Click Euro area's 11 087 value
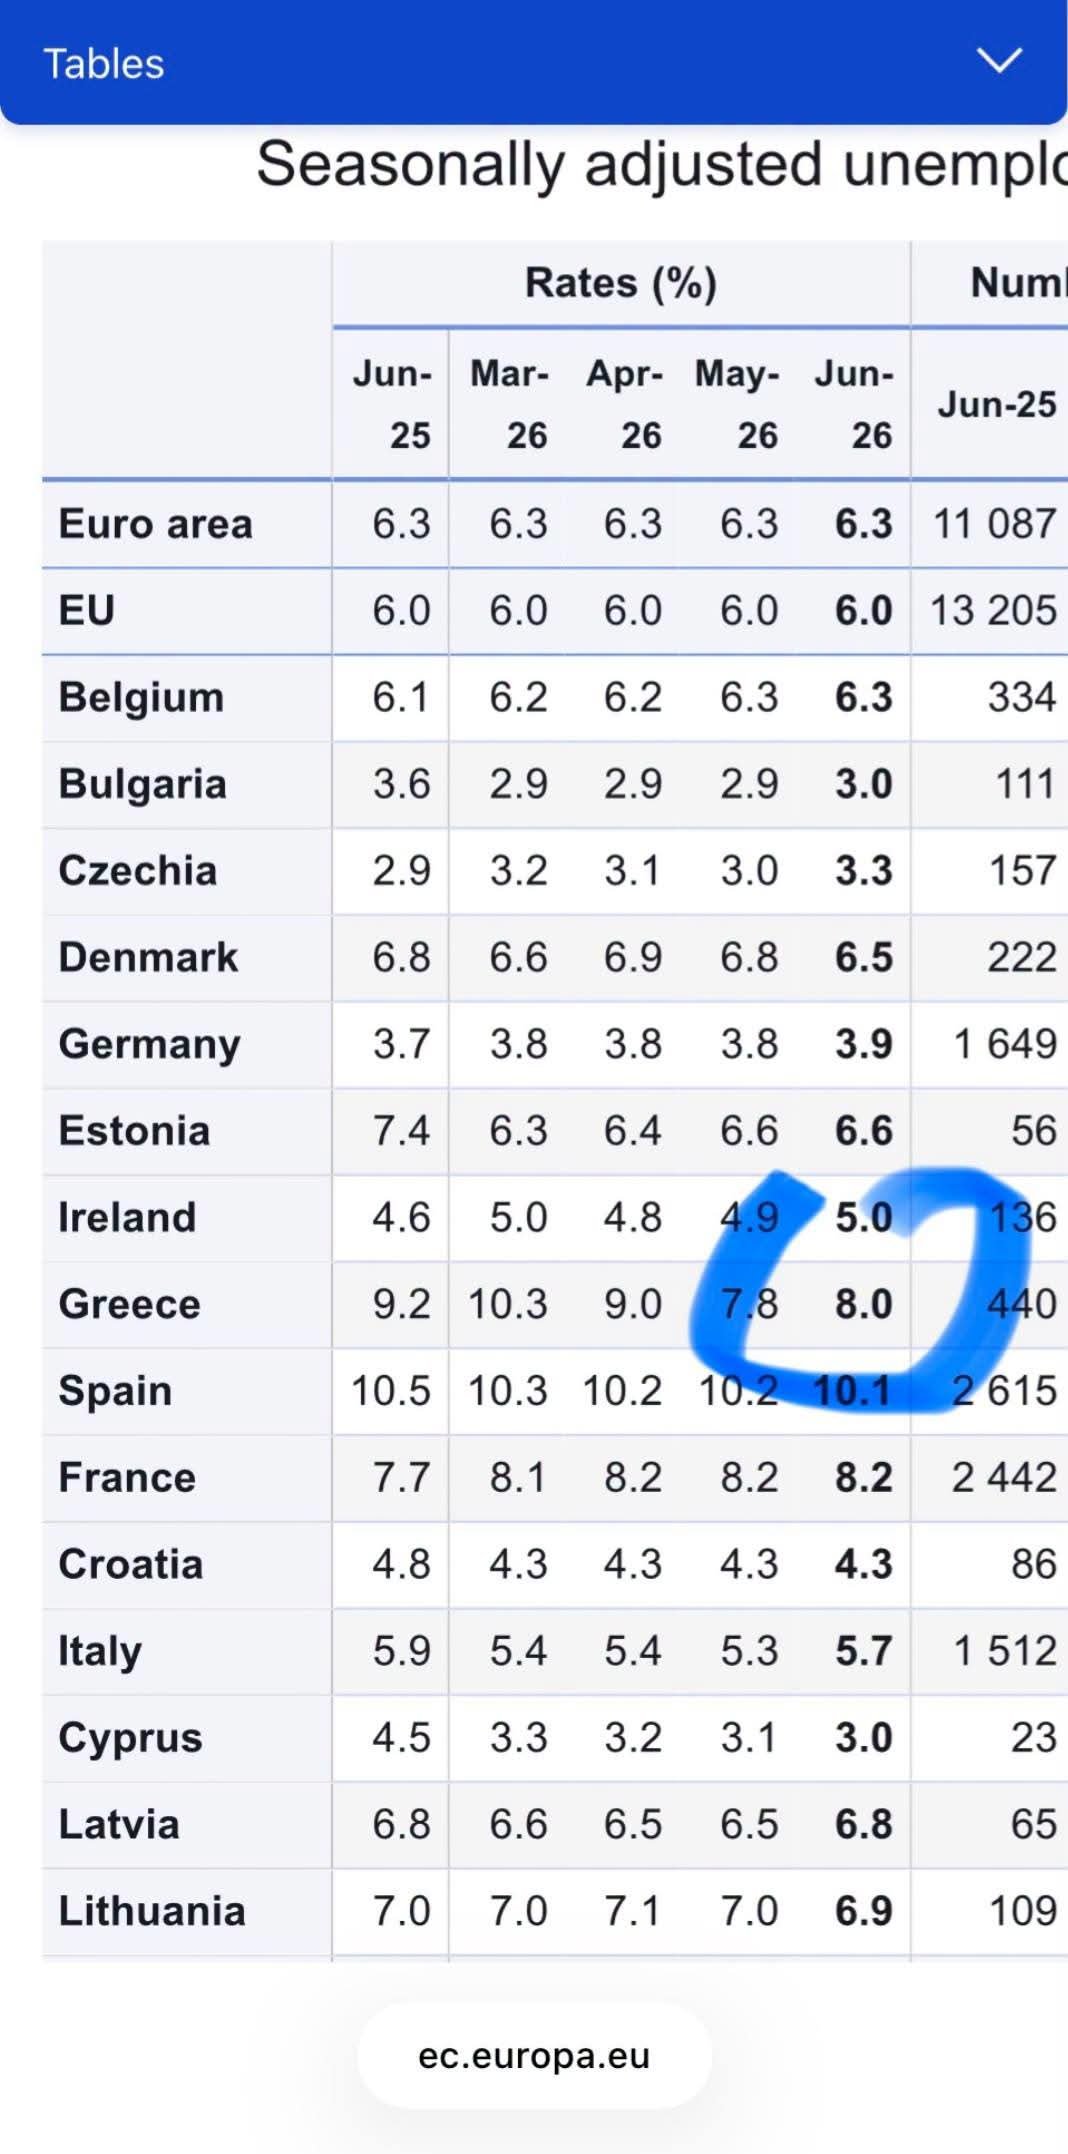Image resolution: width=1068 pixels, height=2154 pixels. click(x=994, y=524)
